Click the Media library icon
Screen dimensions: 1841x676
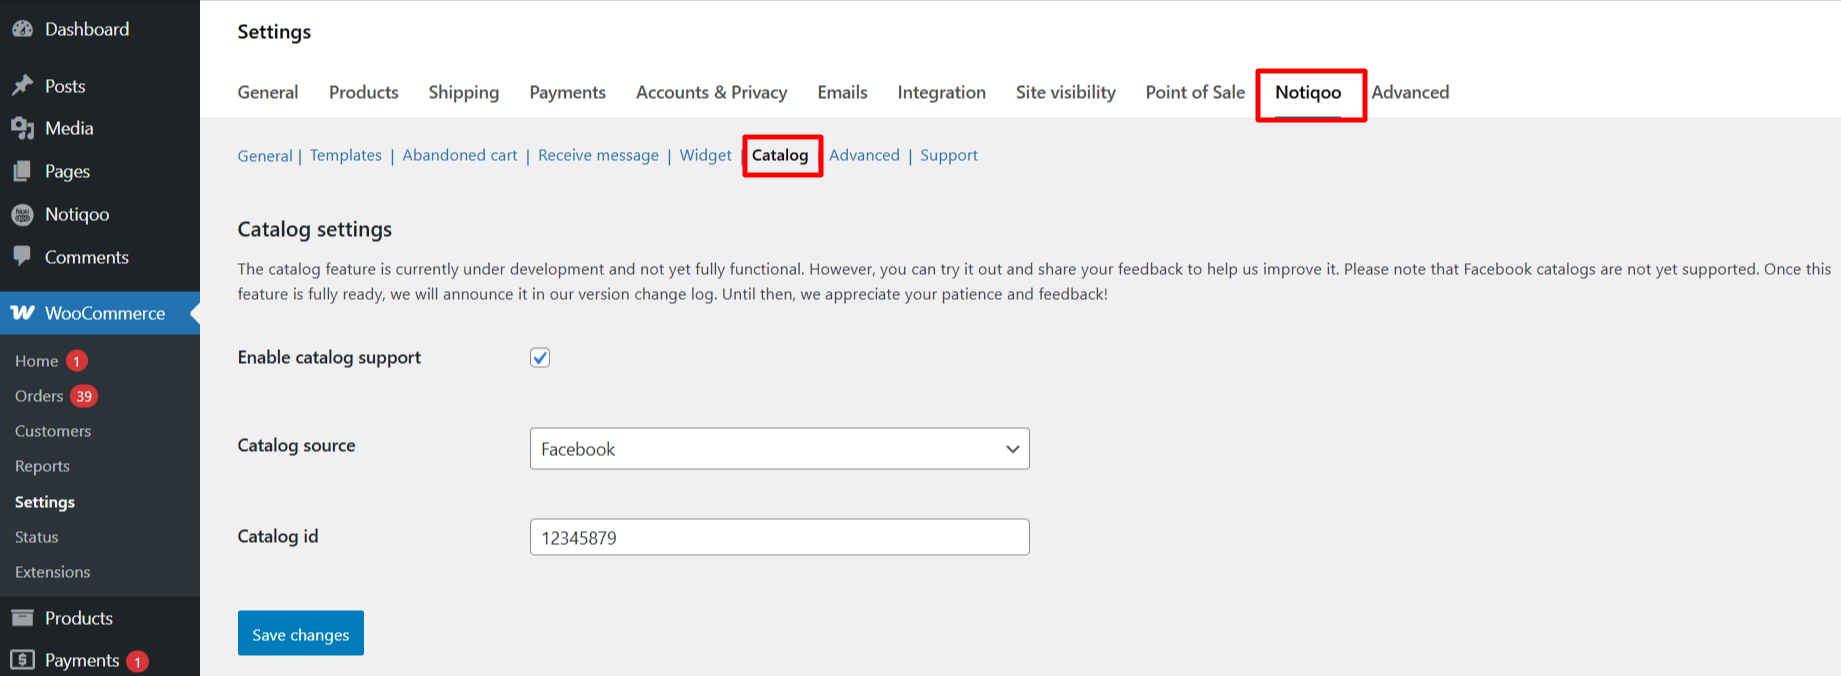[x=22, y=128]
